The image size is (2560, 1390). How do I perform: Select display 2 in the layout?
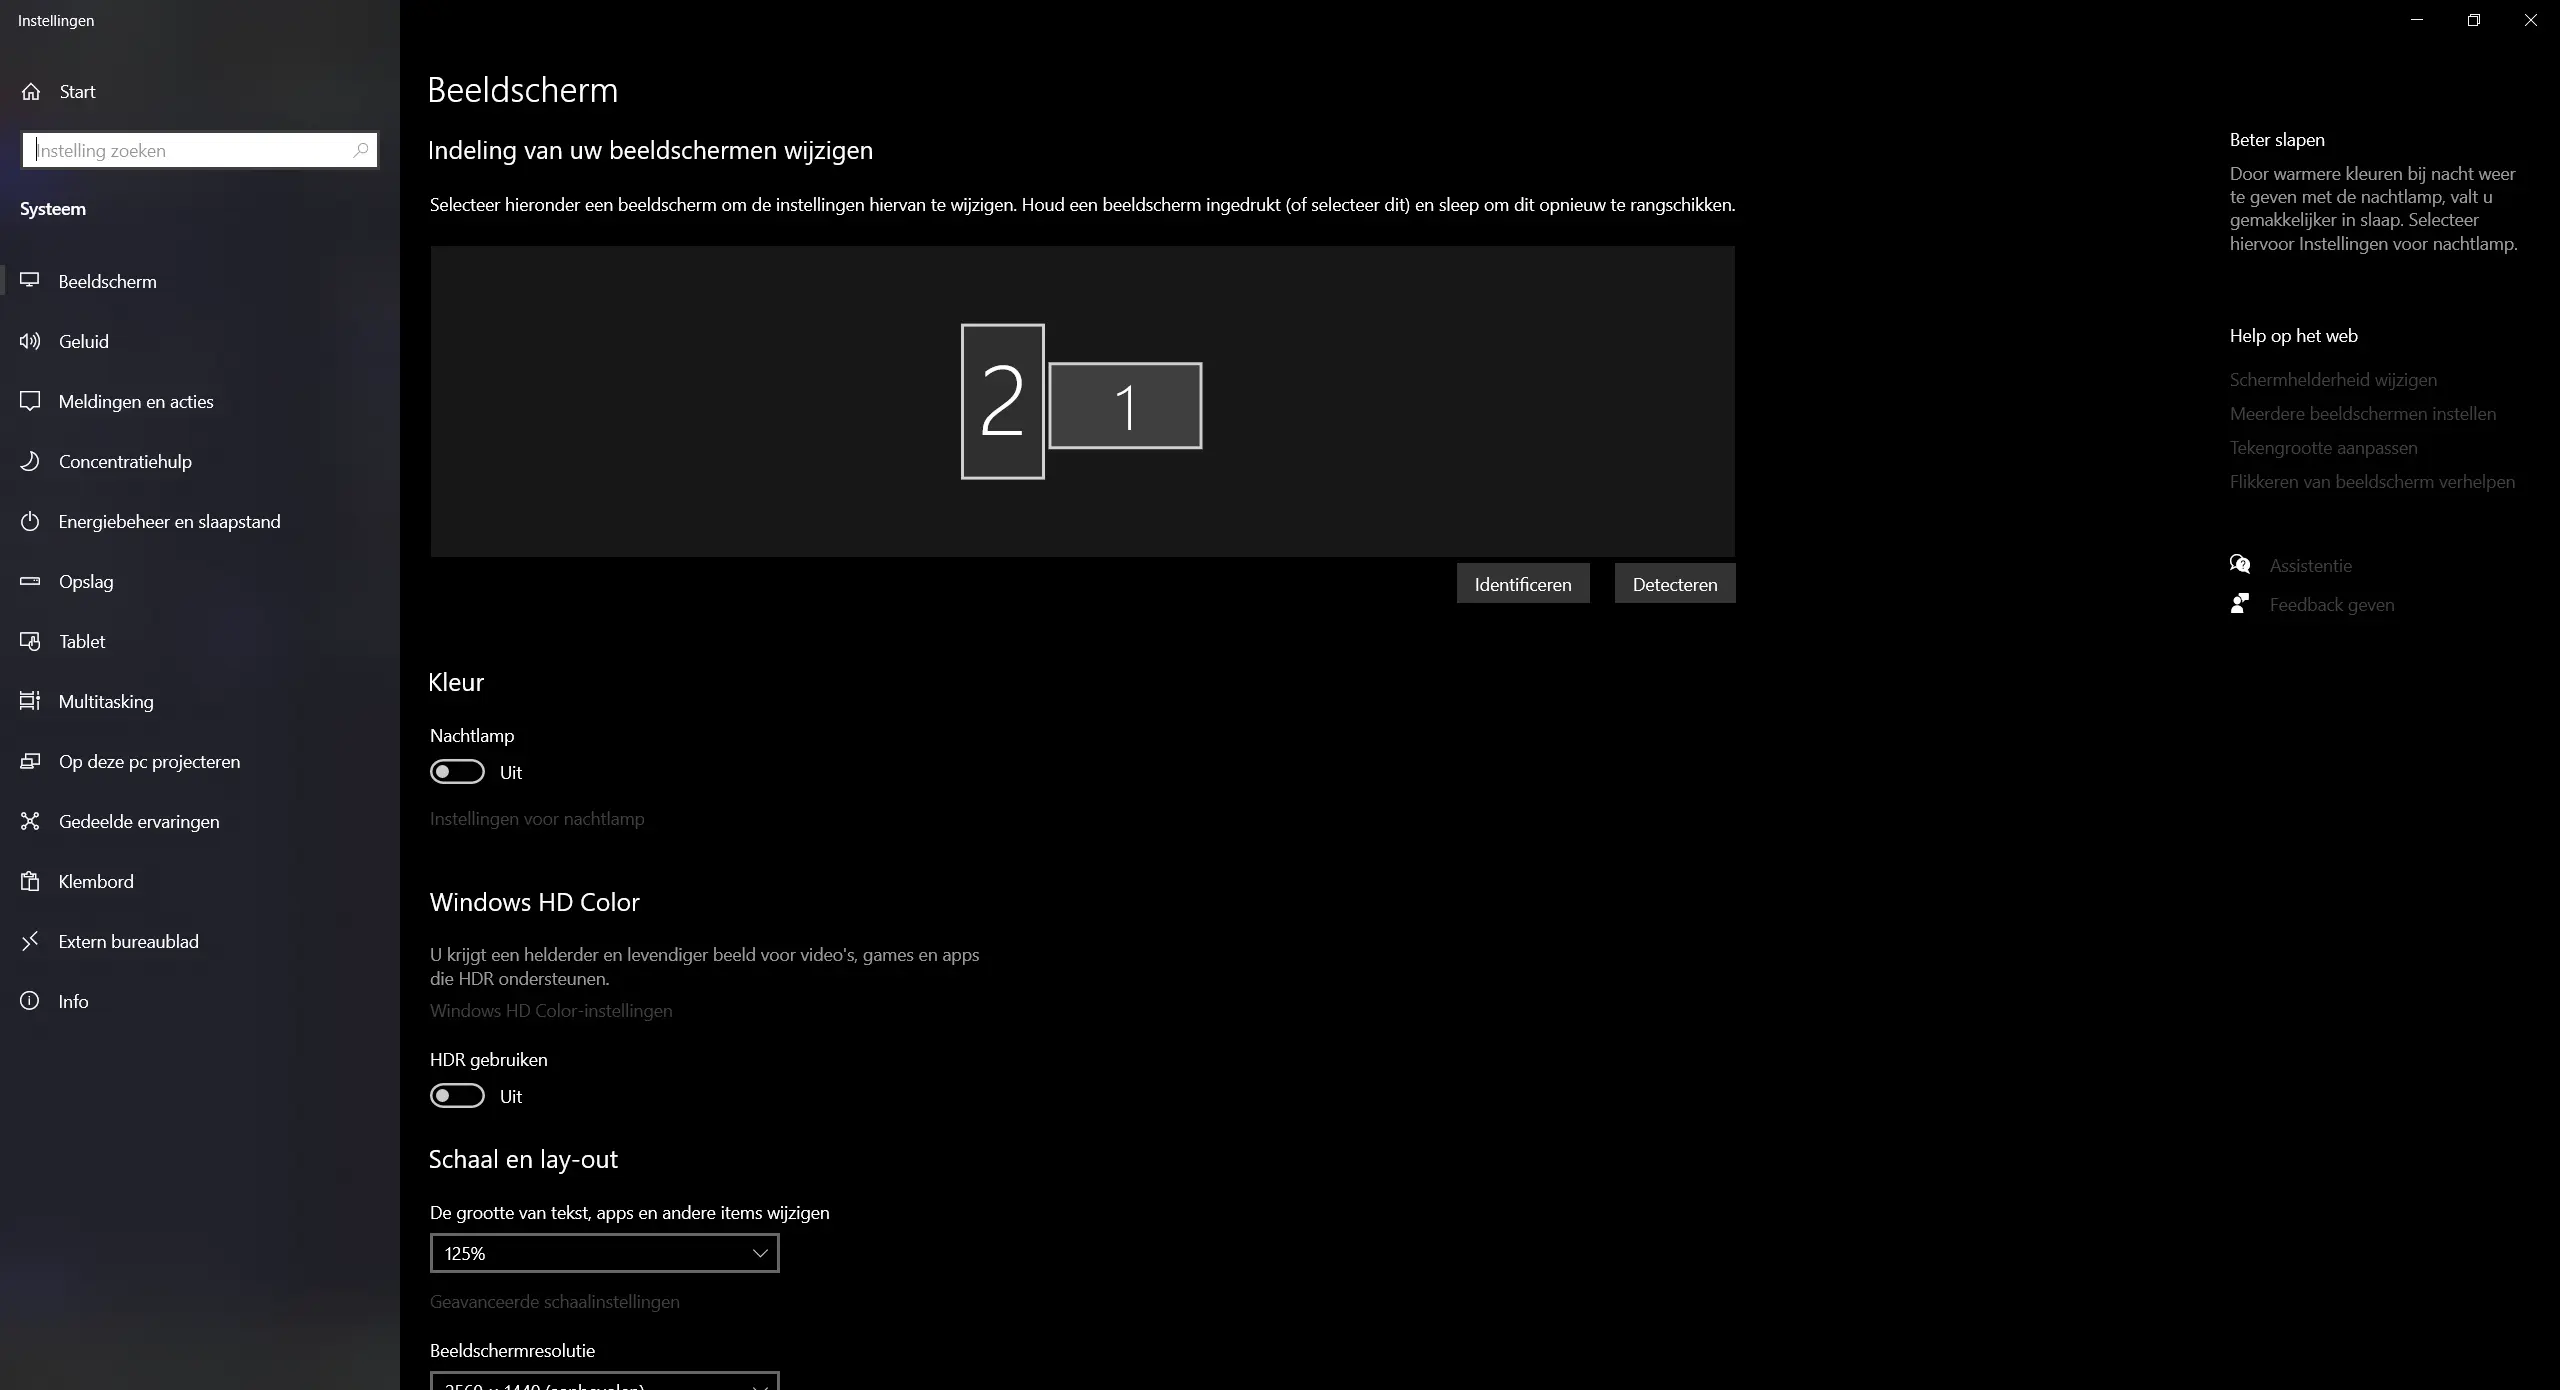pos(1003,401)
